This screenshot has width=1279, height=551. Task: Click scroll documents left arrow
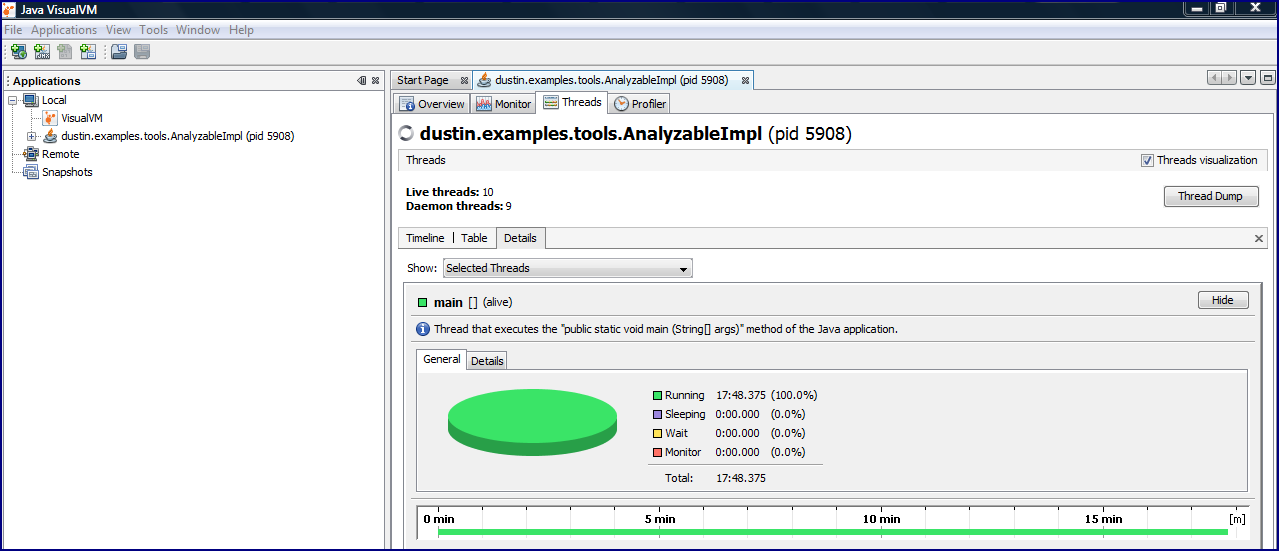coord(1215,78)
